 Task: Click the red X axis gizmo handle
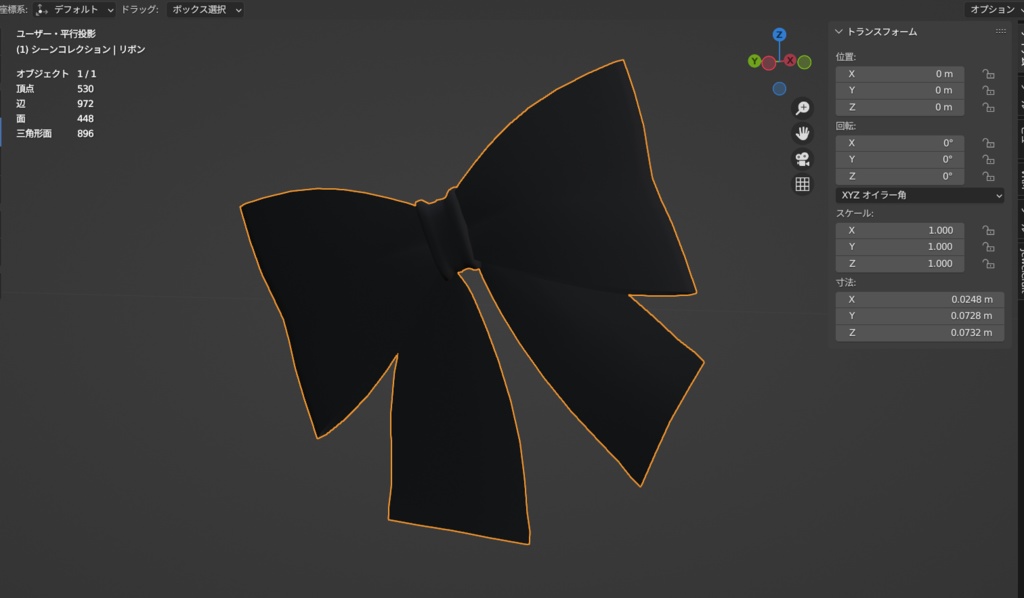[790, 60]
